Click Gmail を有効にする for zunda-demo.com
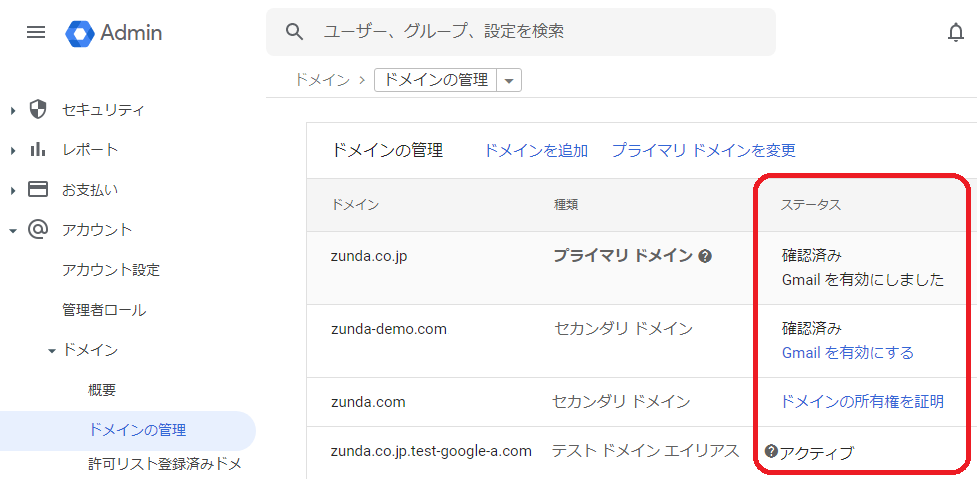Image resolution: width=977 pixels, height=479 pixels. pos(847,353)
